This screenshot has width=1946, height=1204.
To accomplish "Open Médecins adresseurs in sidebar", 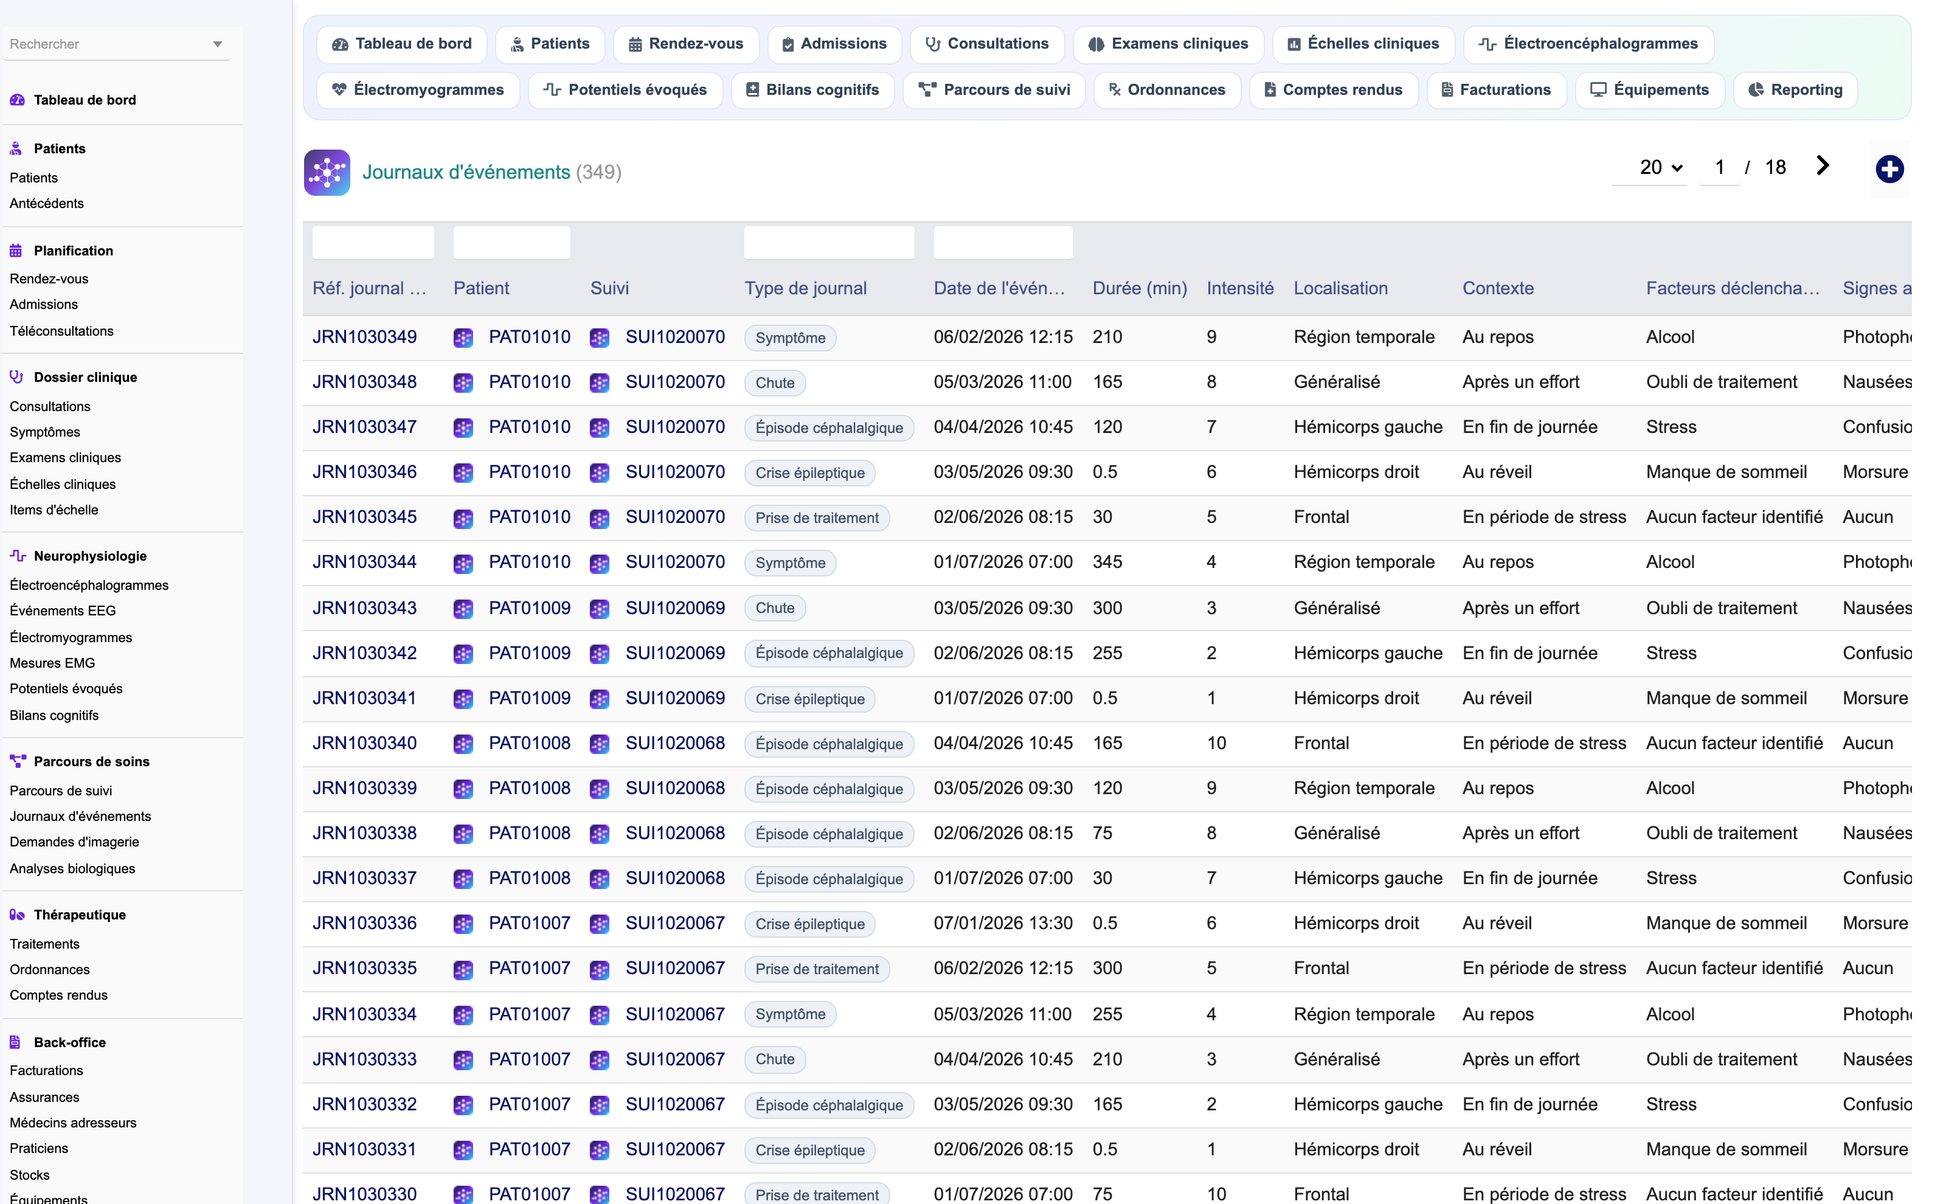I will coord(73,1123).
